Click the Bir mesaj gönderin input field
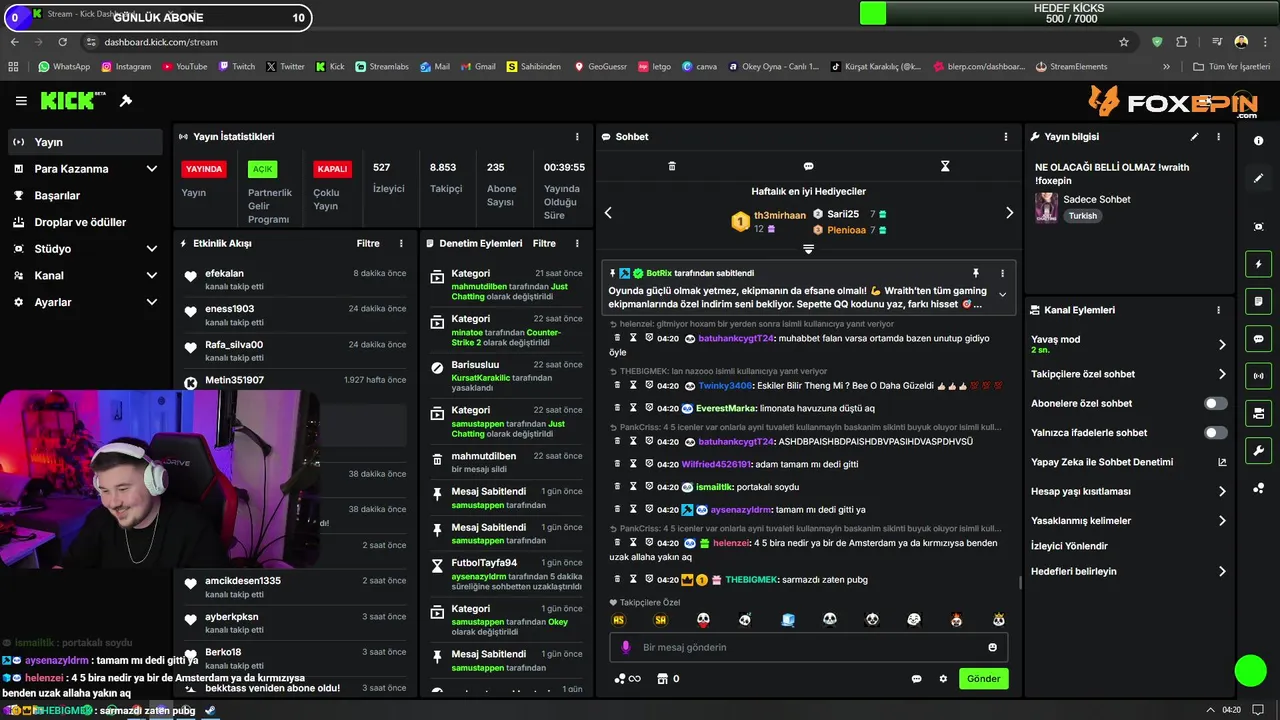1280x720 pixels. (x=809, y=647)
